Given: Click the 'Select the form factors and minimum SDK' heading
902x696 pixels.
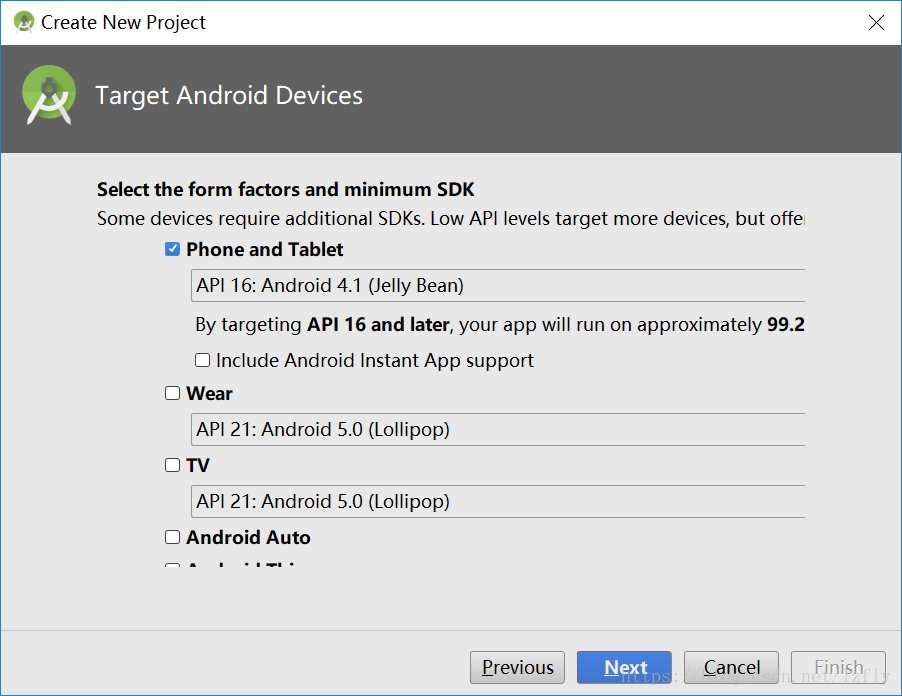Looking at the screenshot, I should click(x=285, y=189).
